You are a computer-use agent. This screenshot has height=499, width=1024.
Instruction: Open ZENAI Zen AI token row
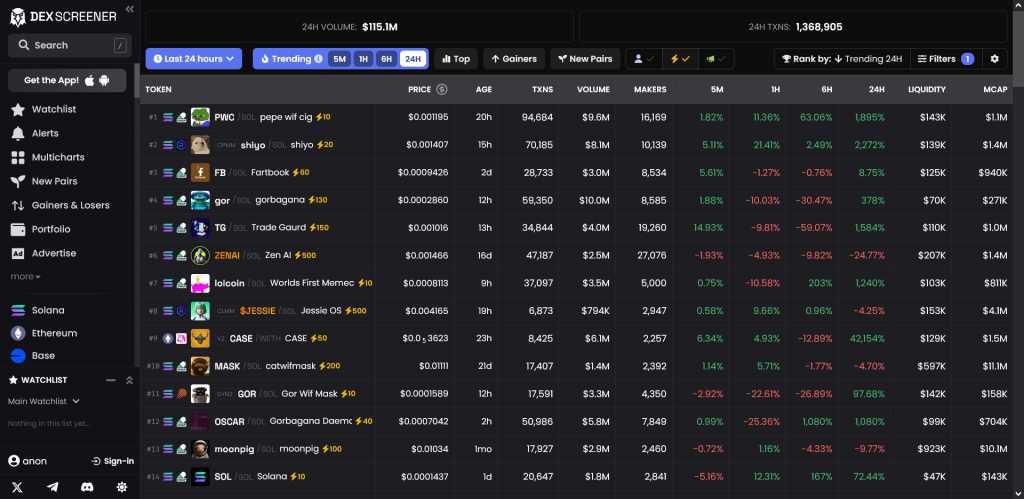click(x=576, y=255)
